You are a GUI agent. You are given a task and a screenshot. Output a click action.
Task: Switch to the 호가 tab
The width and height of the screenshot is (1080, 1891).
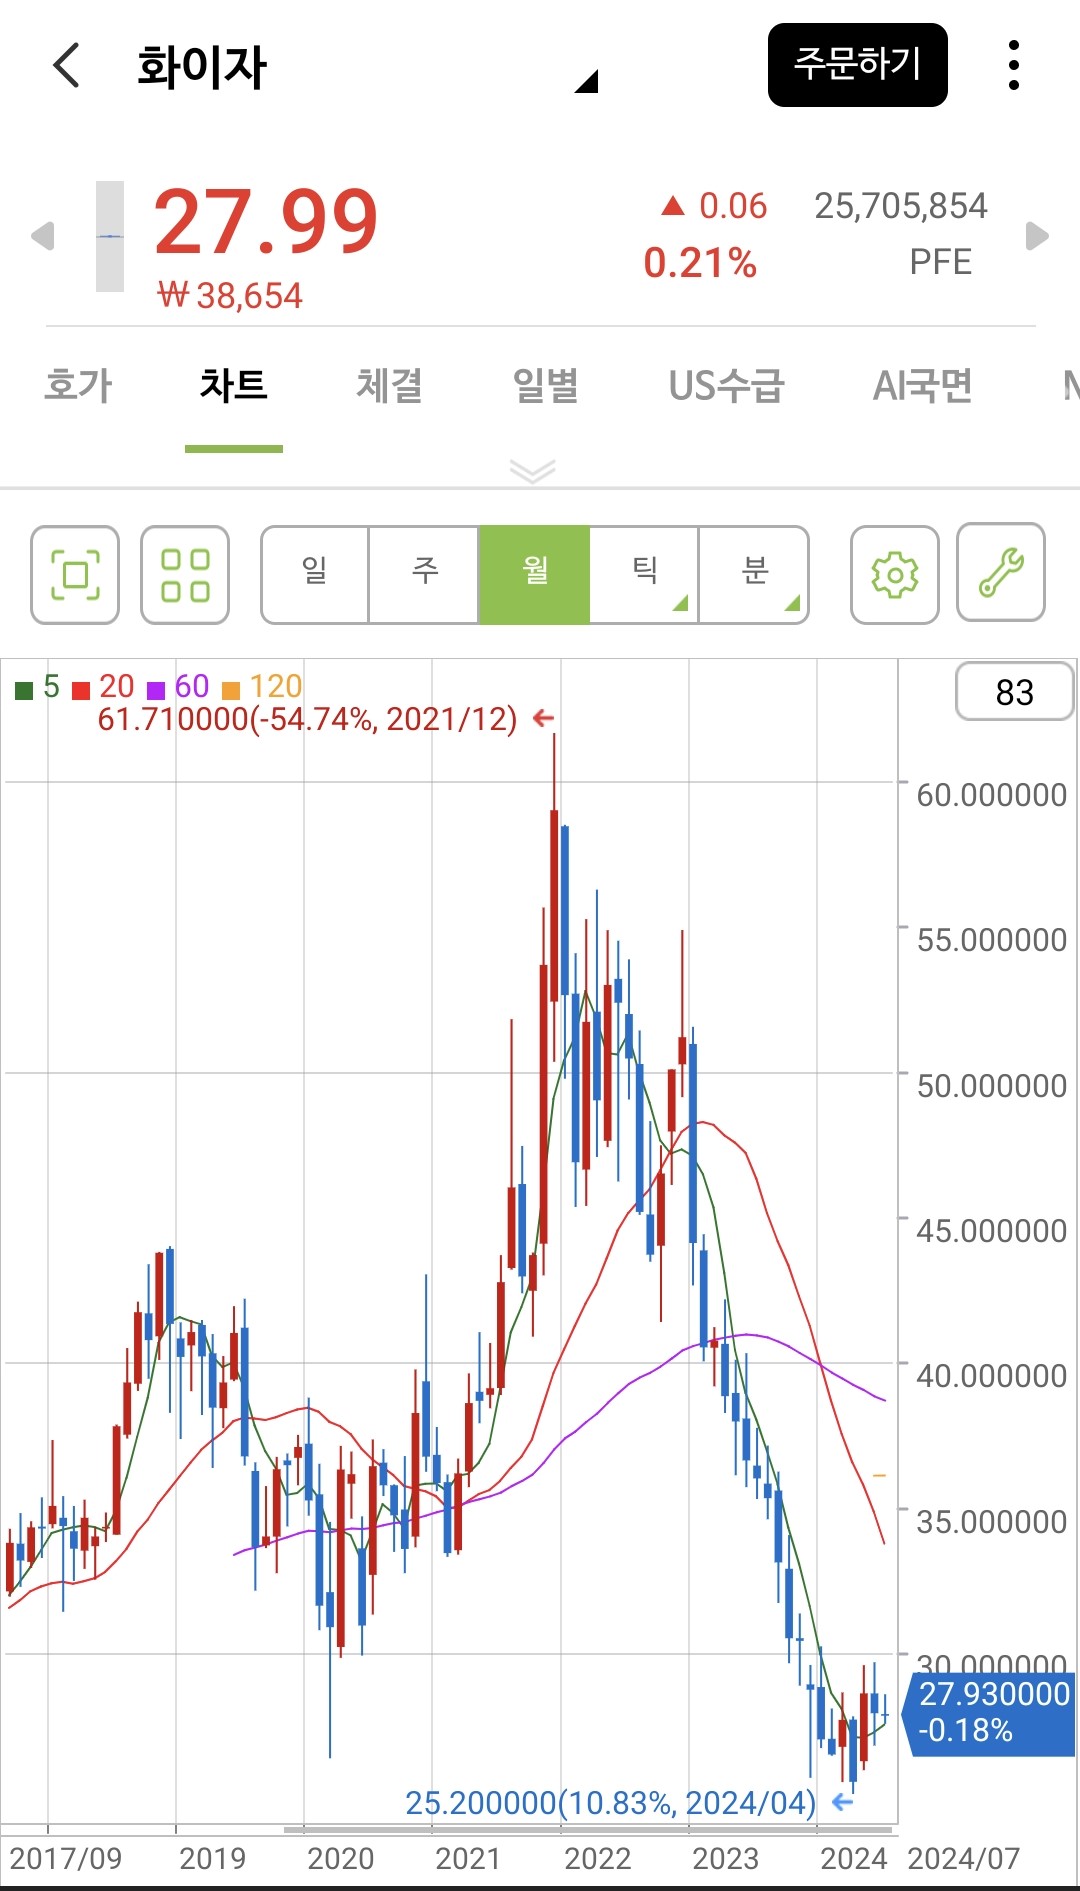[78, 386]
